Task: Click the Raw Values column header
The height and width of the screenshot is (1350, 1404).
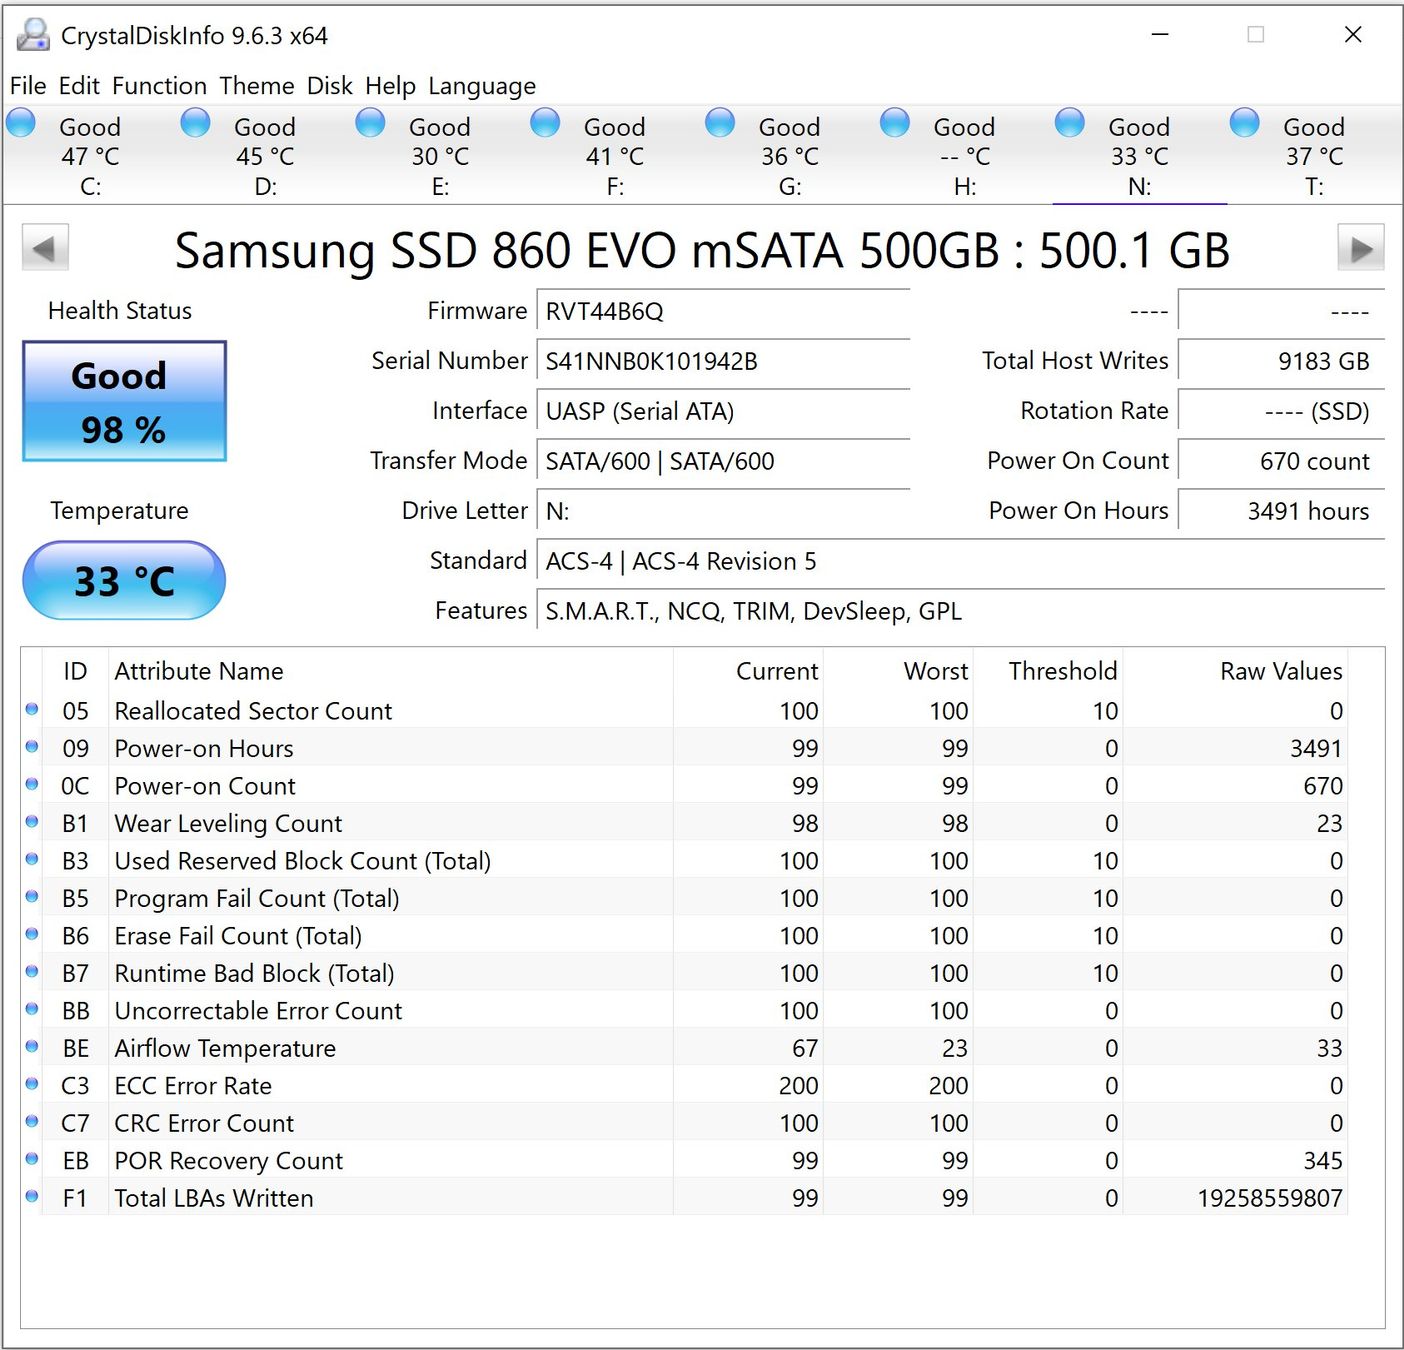Action: [x=1281, y=671]
